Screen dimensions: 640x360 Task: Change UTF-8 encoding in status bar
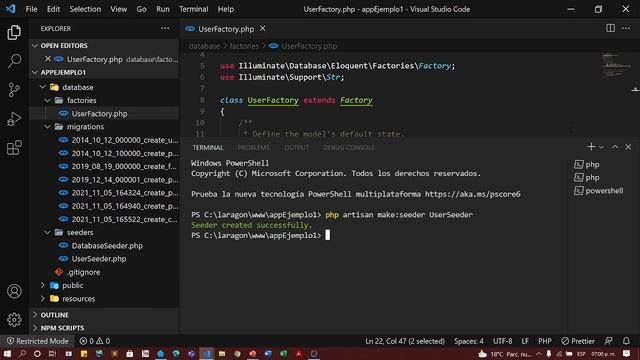pos(502,341)
